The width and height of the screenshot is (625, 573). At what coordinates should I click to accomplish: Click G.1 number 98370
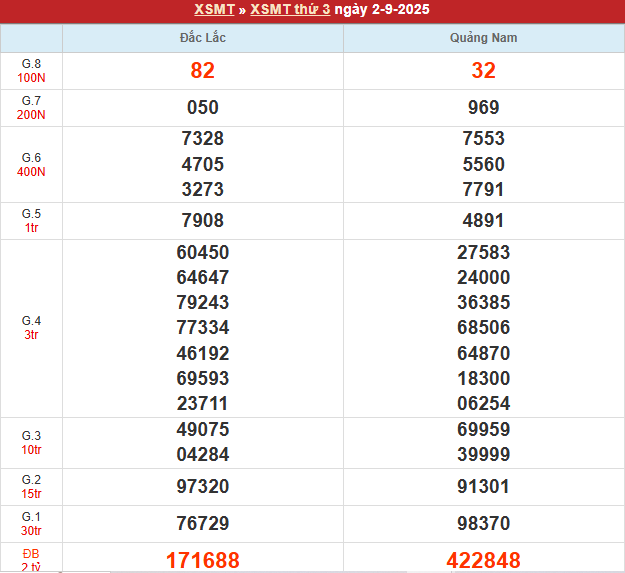(483, 523)
